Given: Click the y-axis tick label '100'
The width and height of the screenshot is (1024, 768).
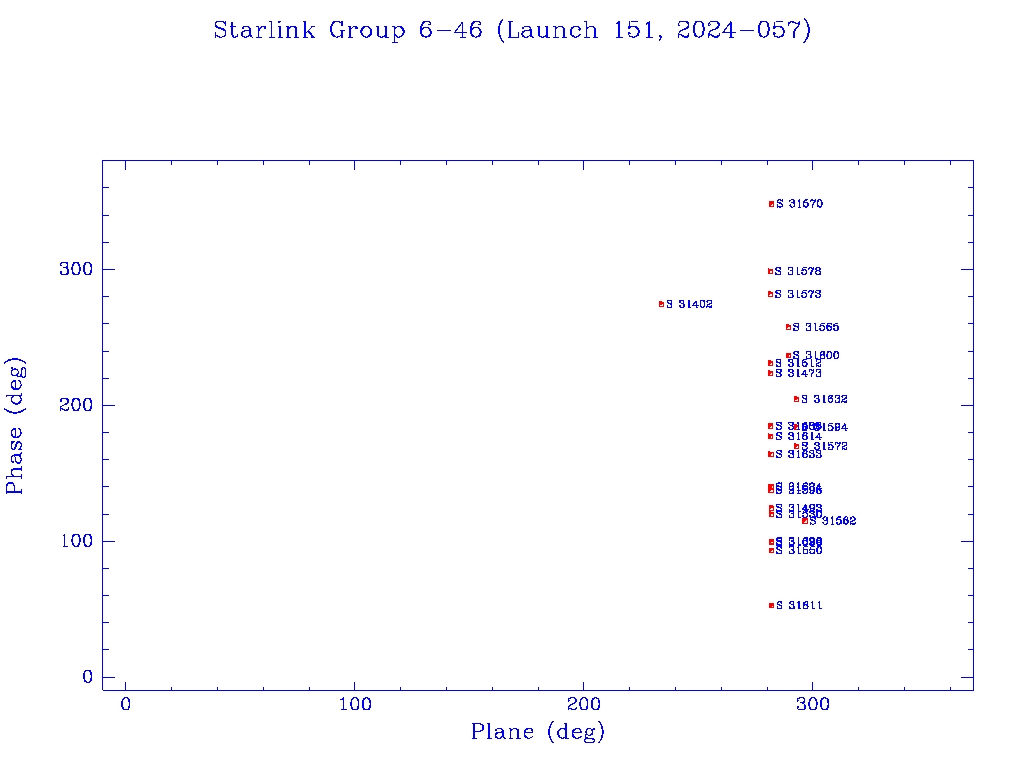Looking at the screenshot, I should coord(76,541).
